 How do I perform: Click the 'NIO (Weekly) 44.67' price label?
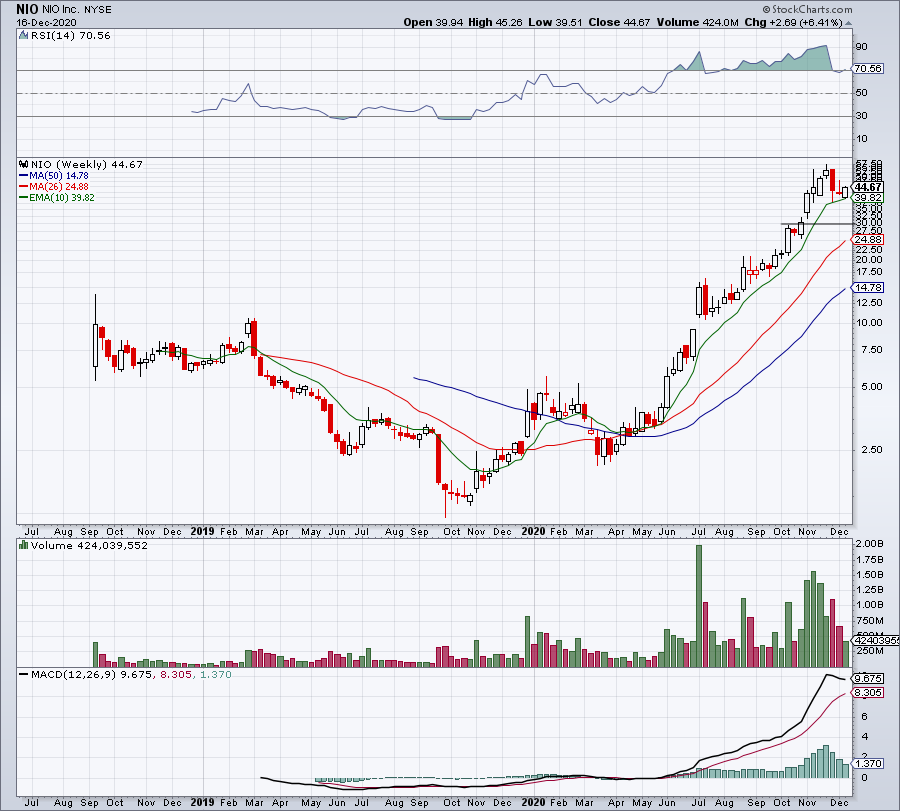(87, 164)
